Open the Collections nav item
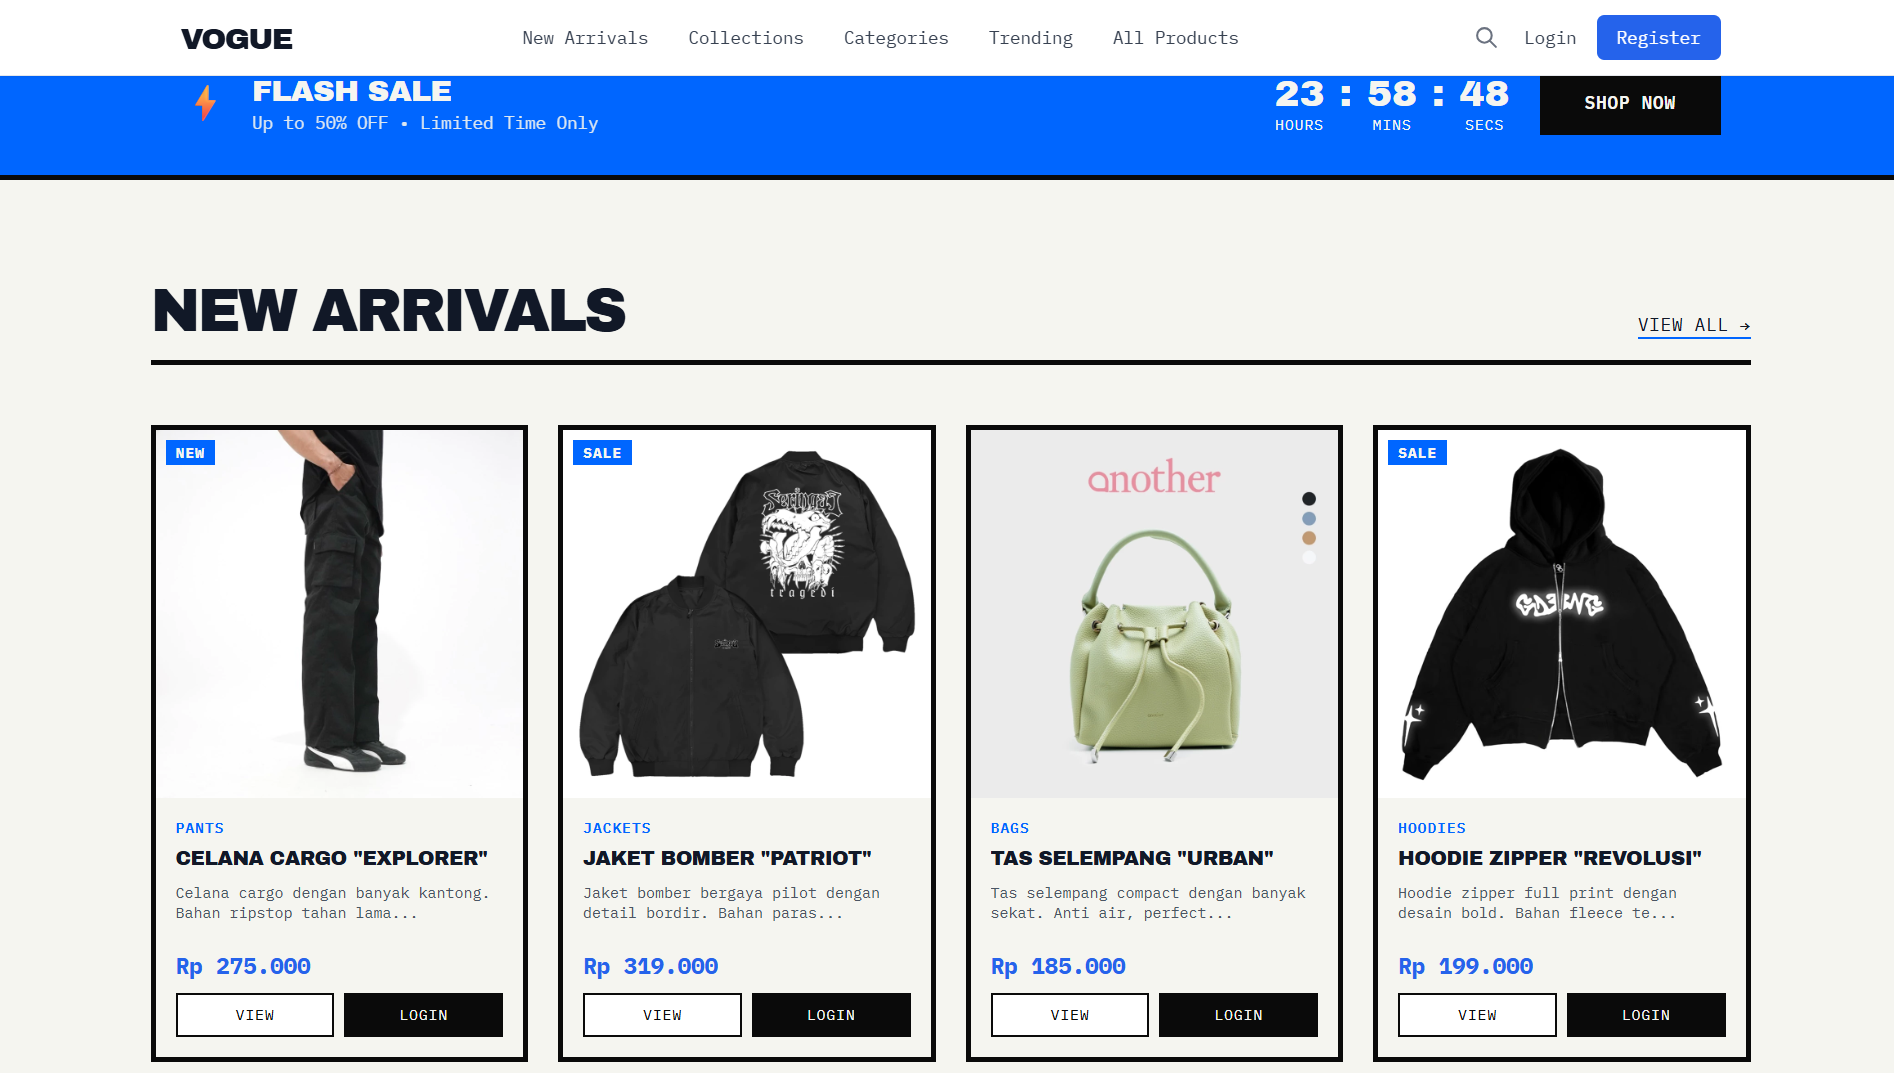Screen dimensions: 1894x1073 (746, 38)
